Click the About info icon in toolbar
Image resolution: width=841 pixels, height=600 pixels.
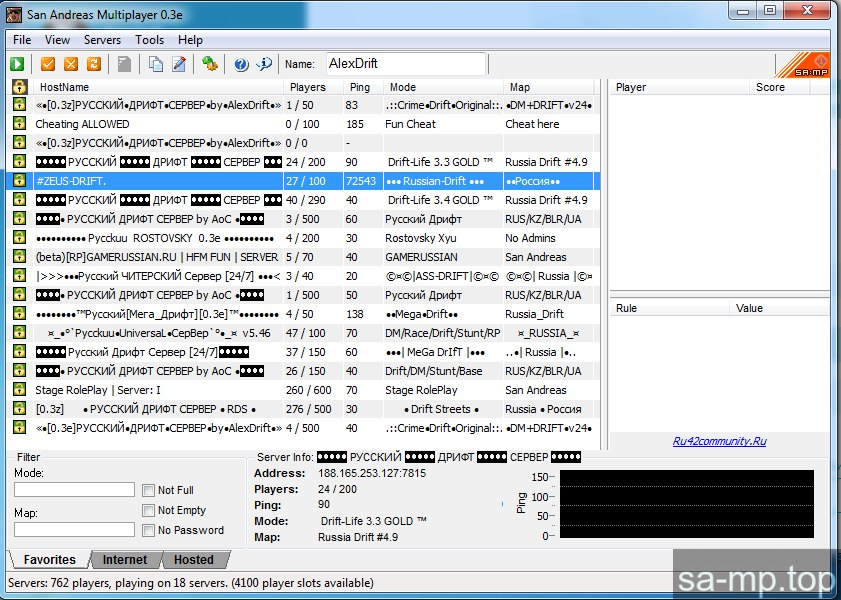coord(264,64)
